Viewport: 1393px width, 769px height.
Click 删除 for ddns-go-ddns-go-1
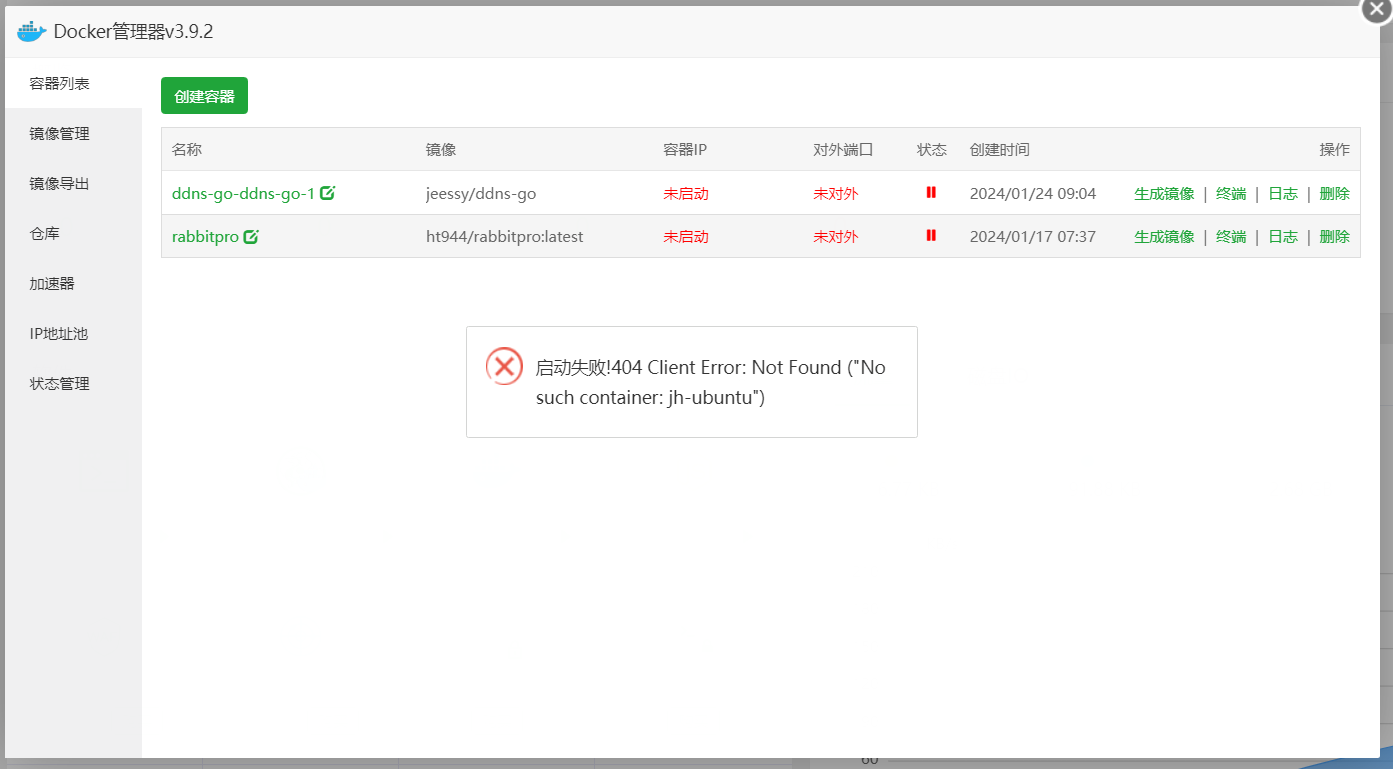1335,193
